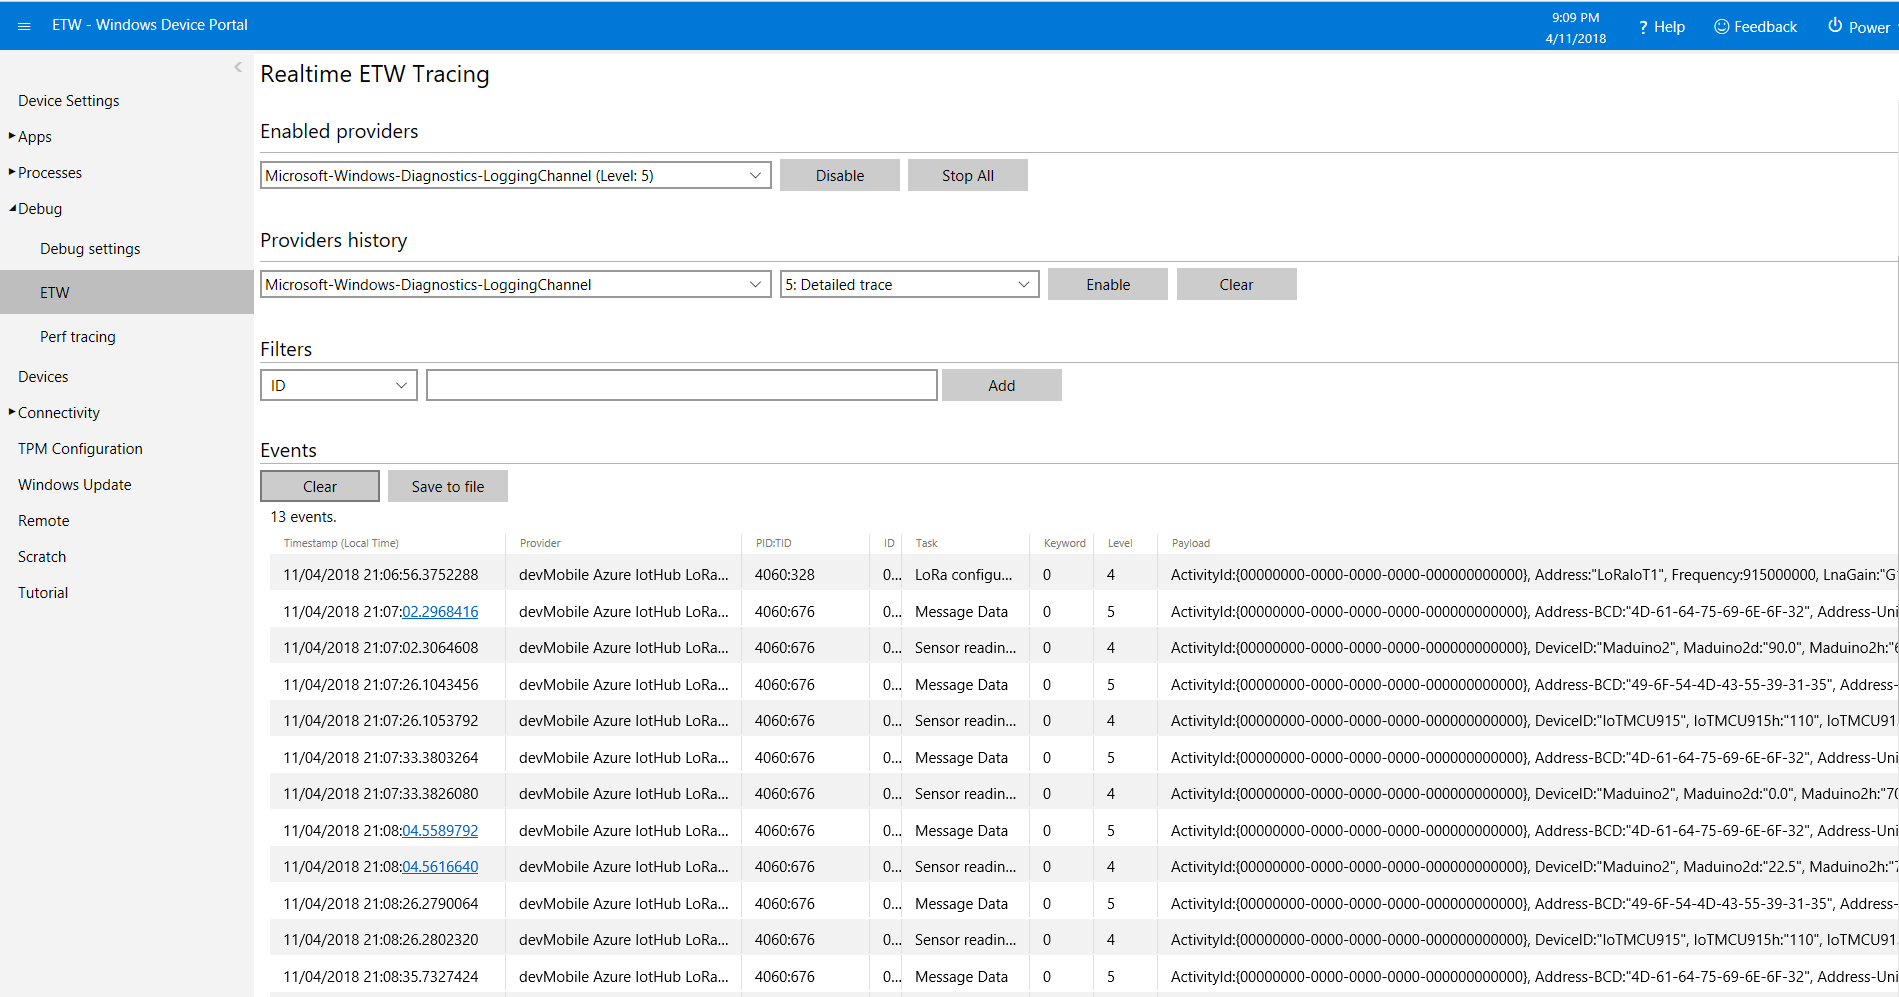Click Save to file button
The width and height of the screenshot is (1899, 997).
click(x=448, y=486)
